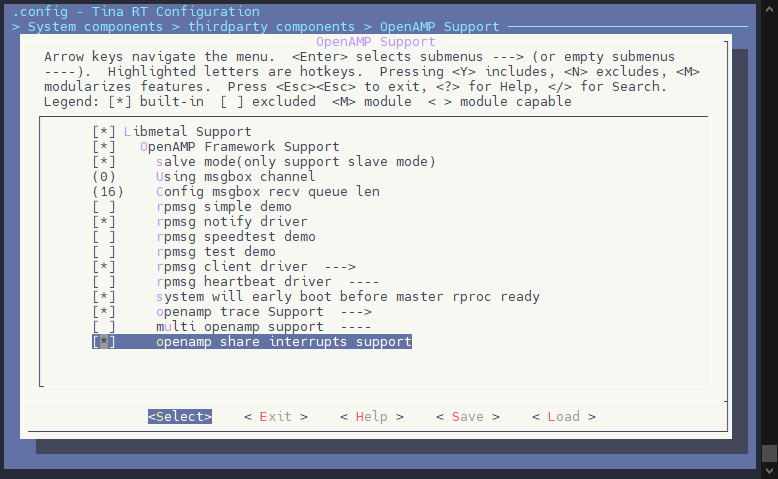Click OpenAMP Support breadcrumb
Viewport: 778px width, 479px height.
click(440, 27)
